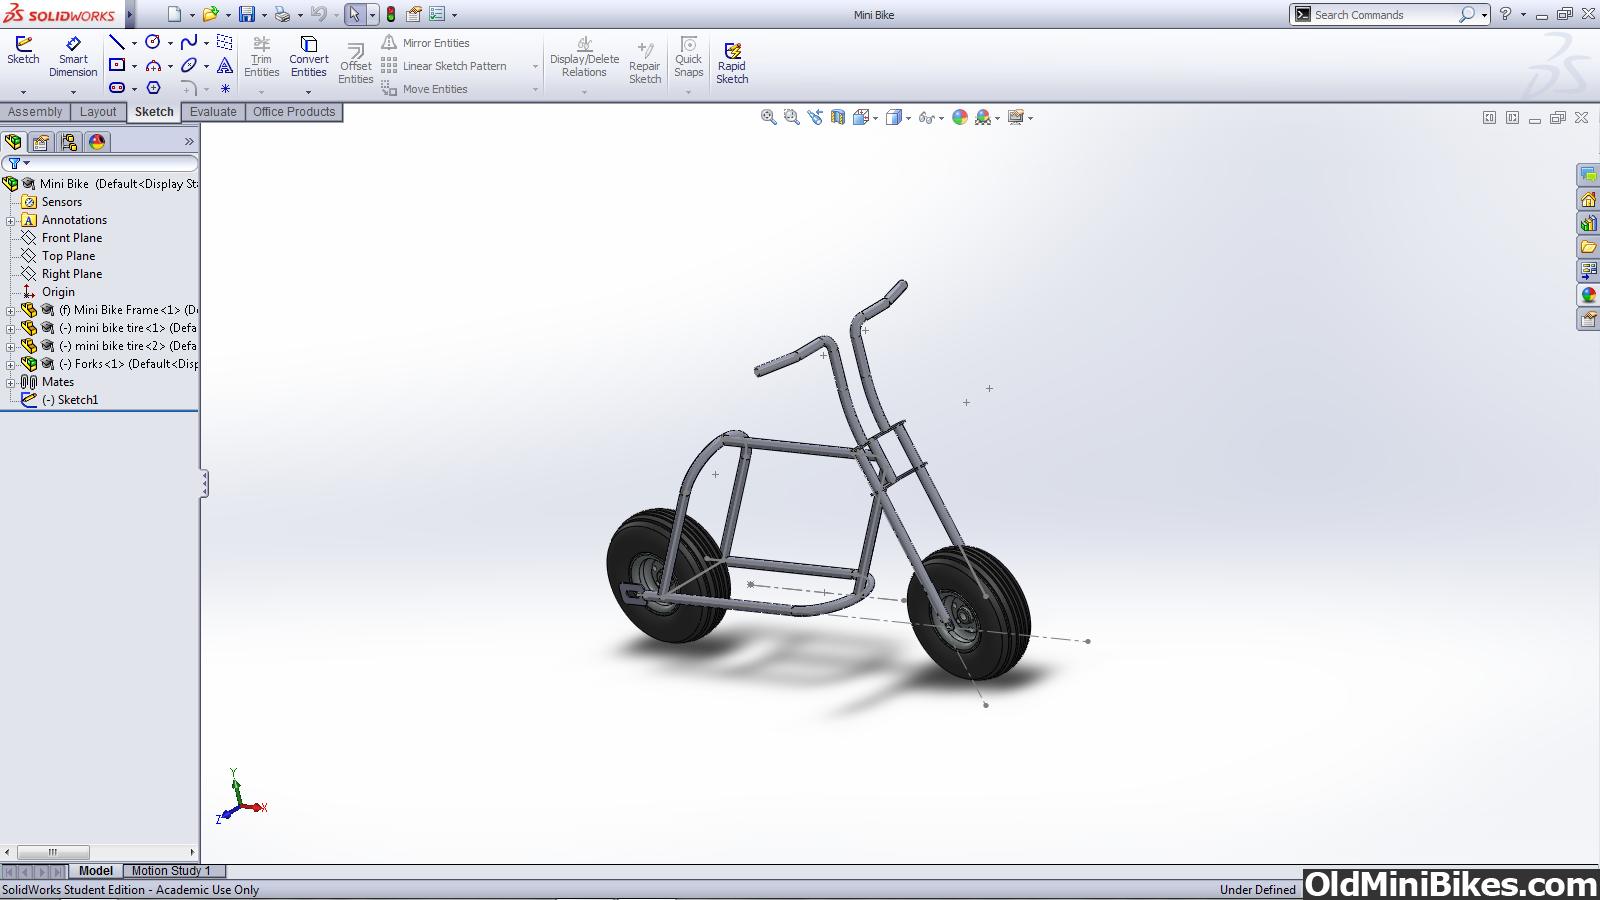
Task: Select the Model tab
Action: click(x=96, y=871)
